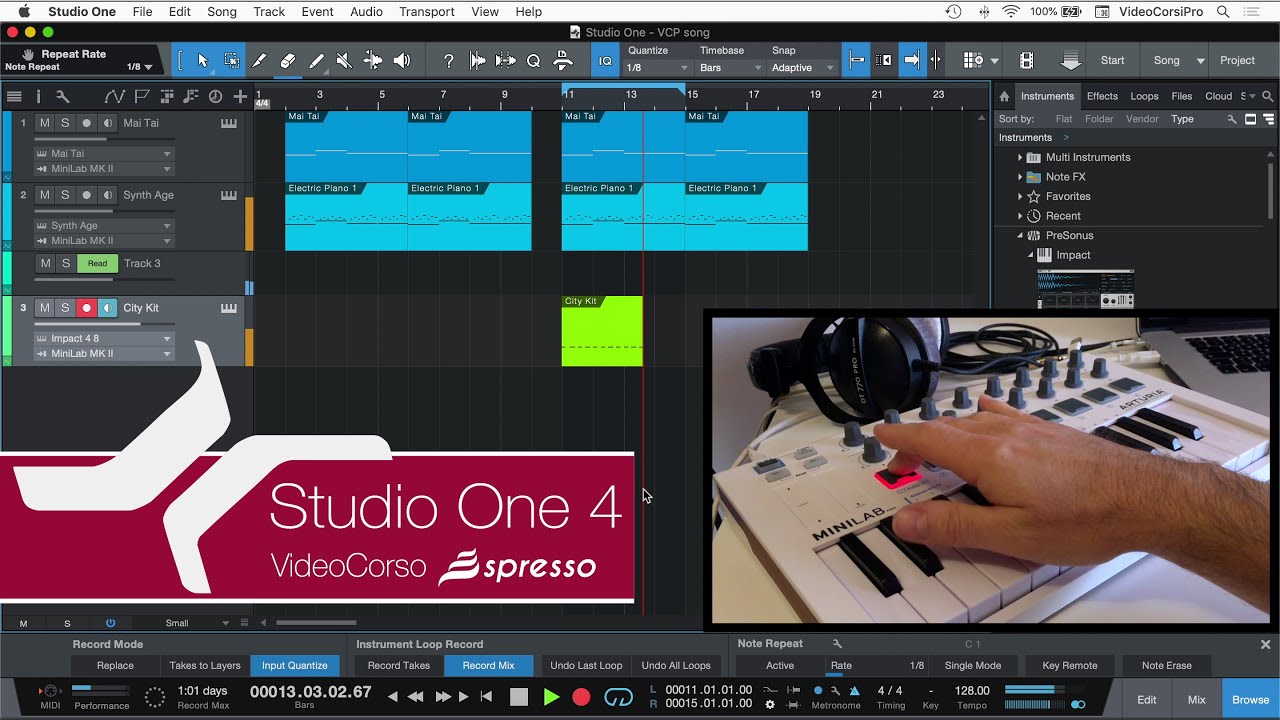1280x720 pixels.
Task: Switch to the Effects browser tab
Action: [1102, 96]
